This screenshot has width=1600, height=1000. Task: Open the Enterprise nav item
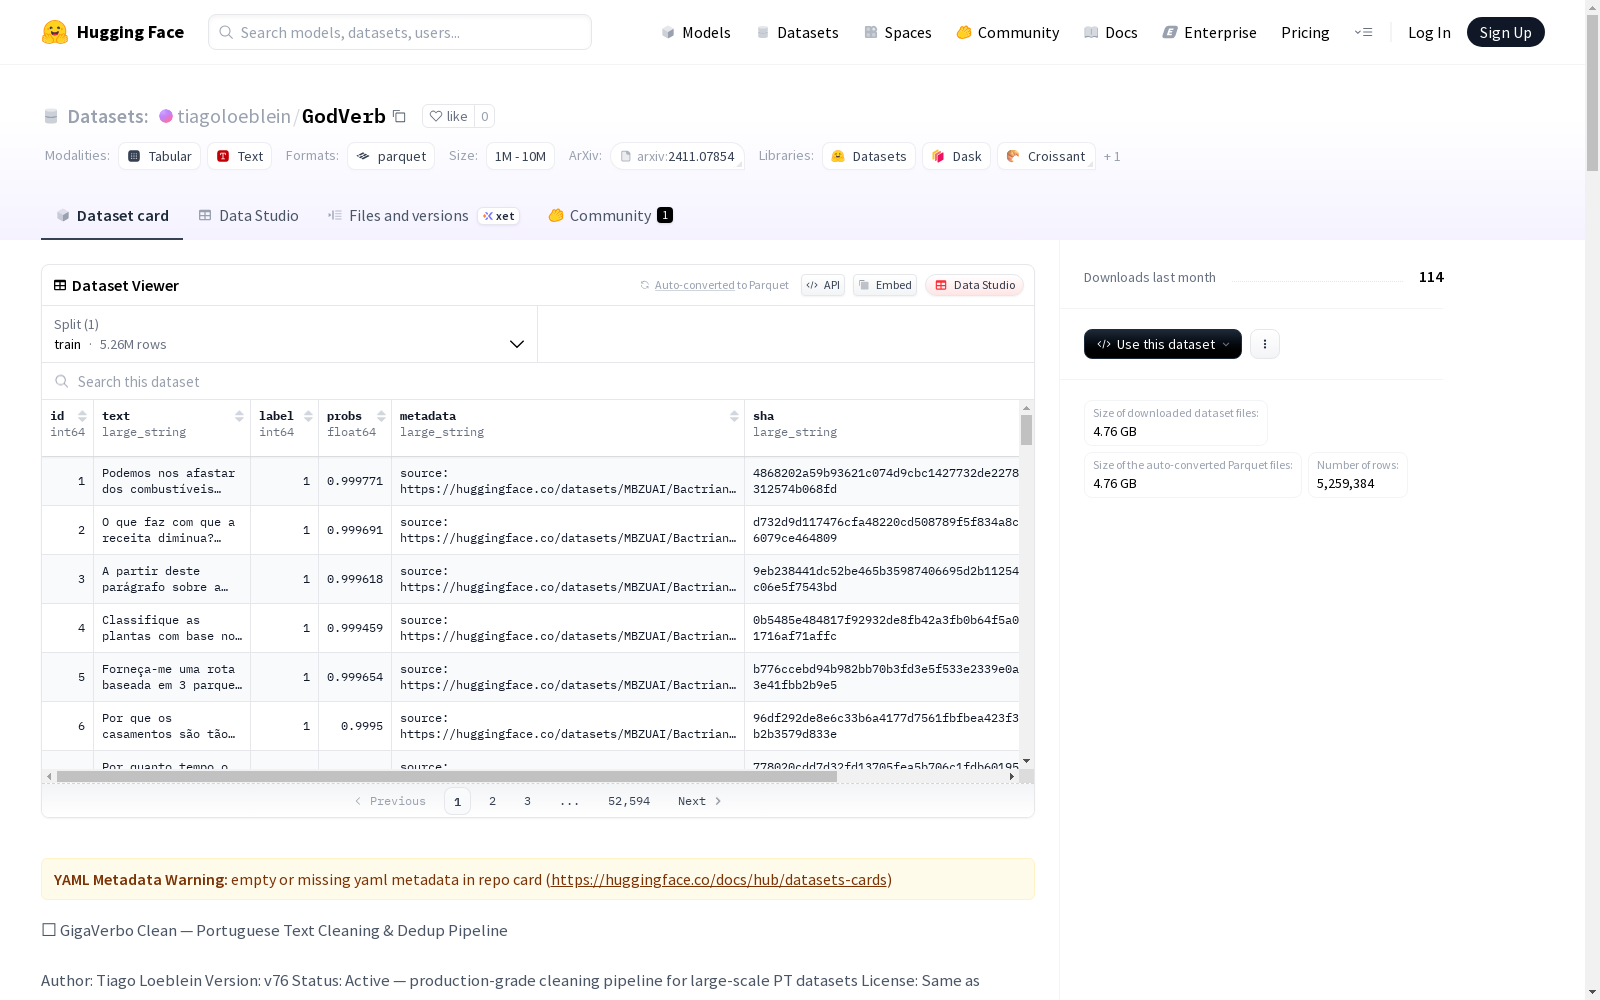coord(1209,32)
